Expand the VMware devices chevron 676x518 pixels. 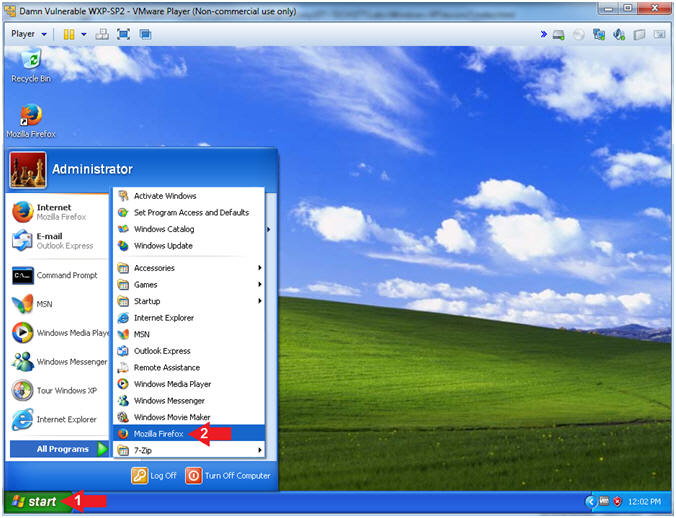[544, 34]
